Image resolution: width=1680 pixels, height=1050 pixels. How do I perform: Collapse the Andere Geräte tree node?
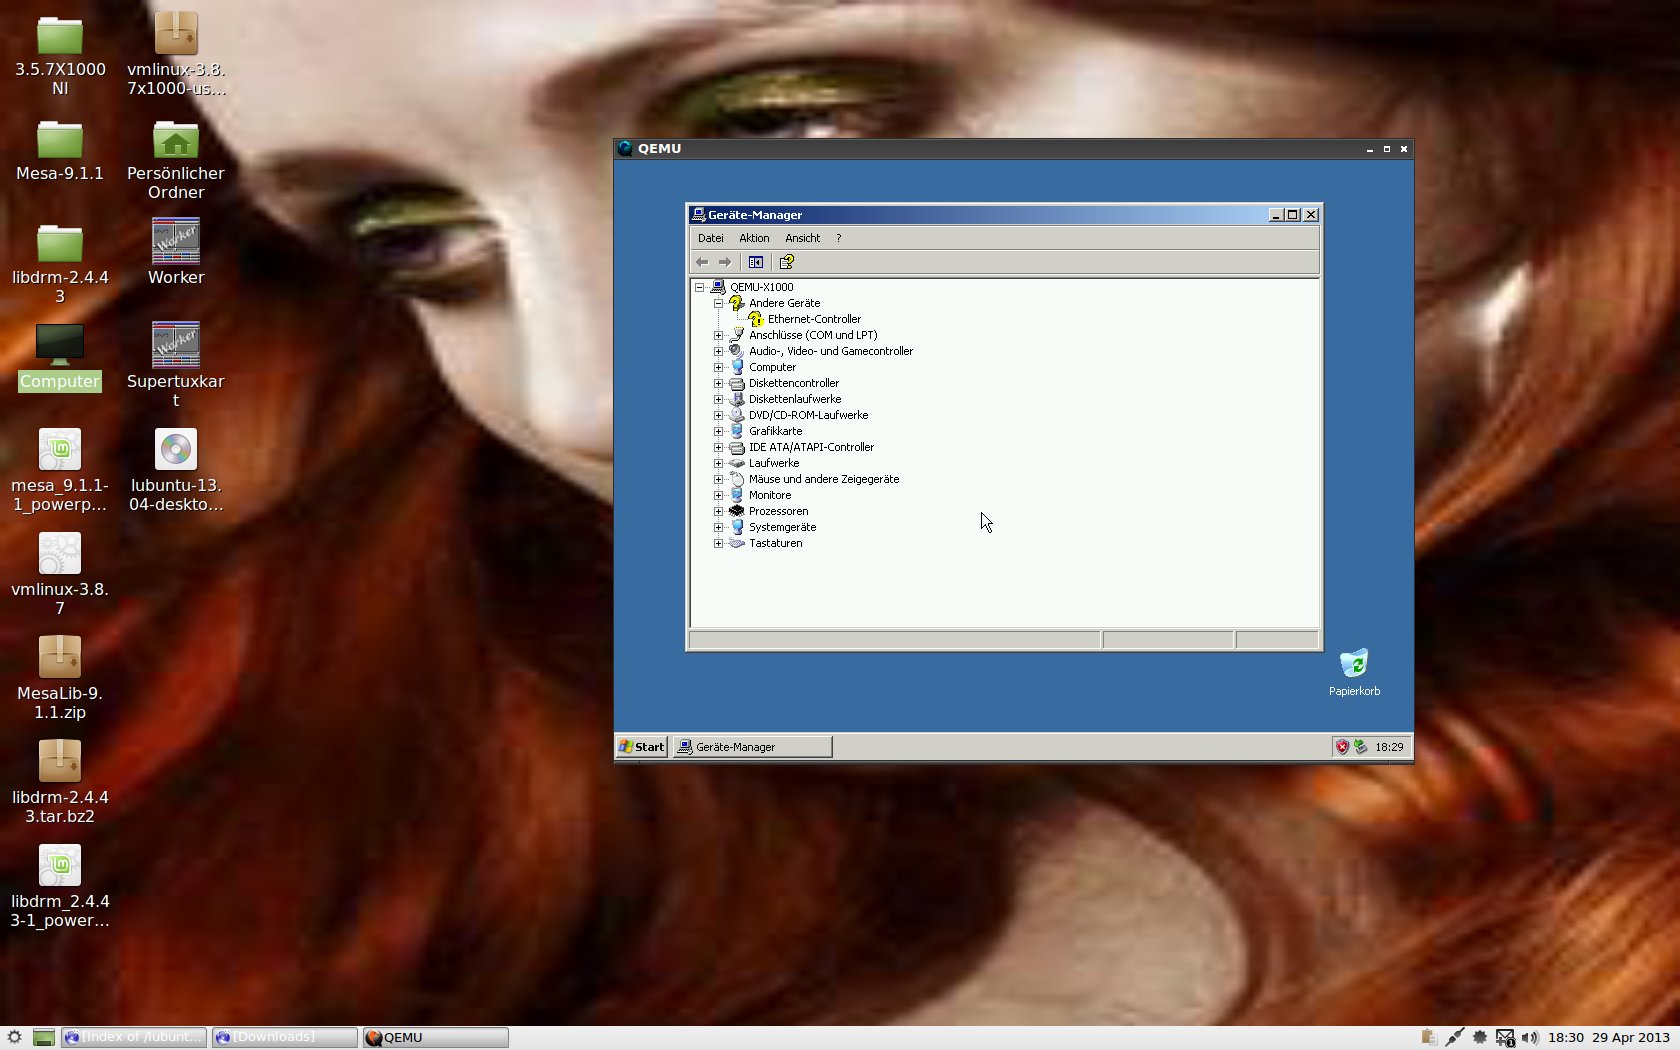point(718,303)
